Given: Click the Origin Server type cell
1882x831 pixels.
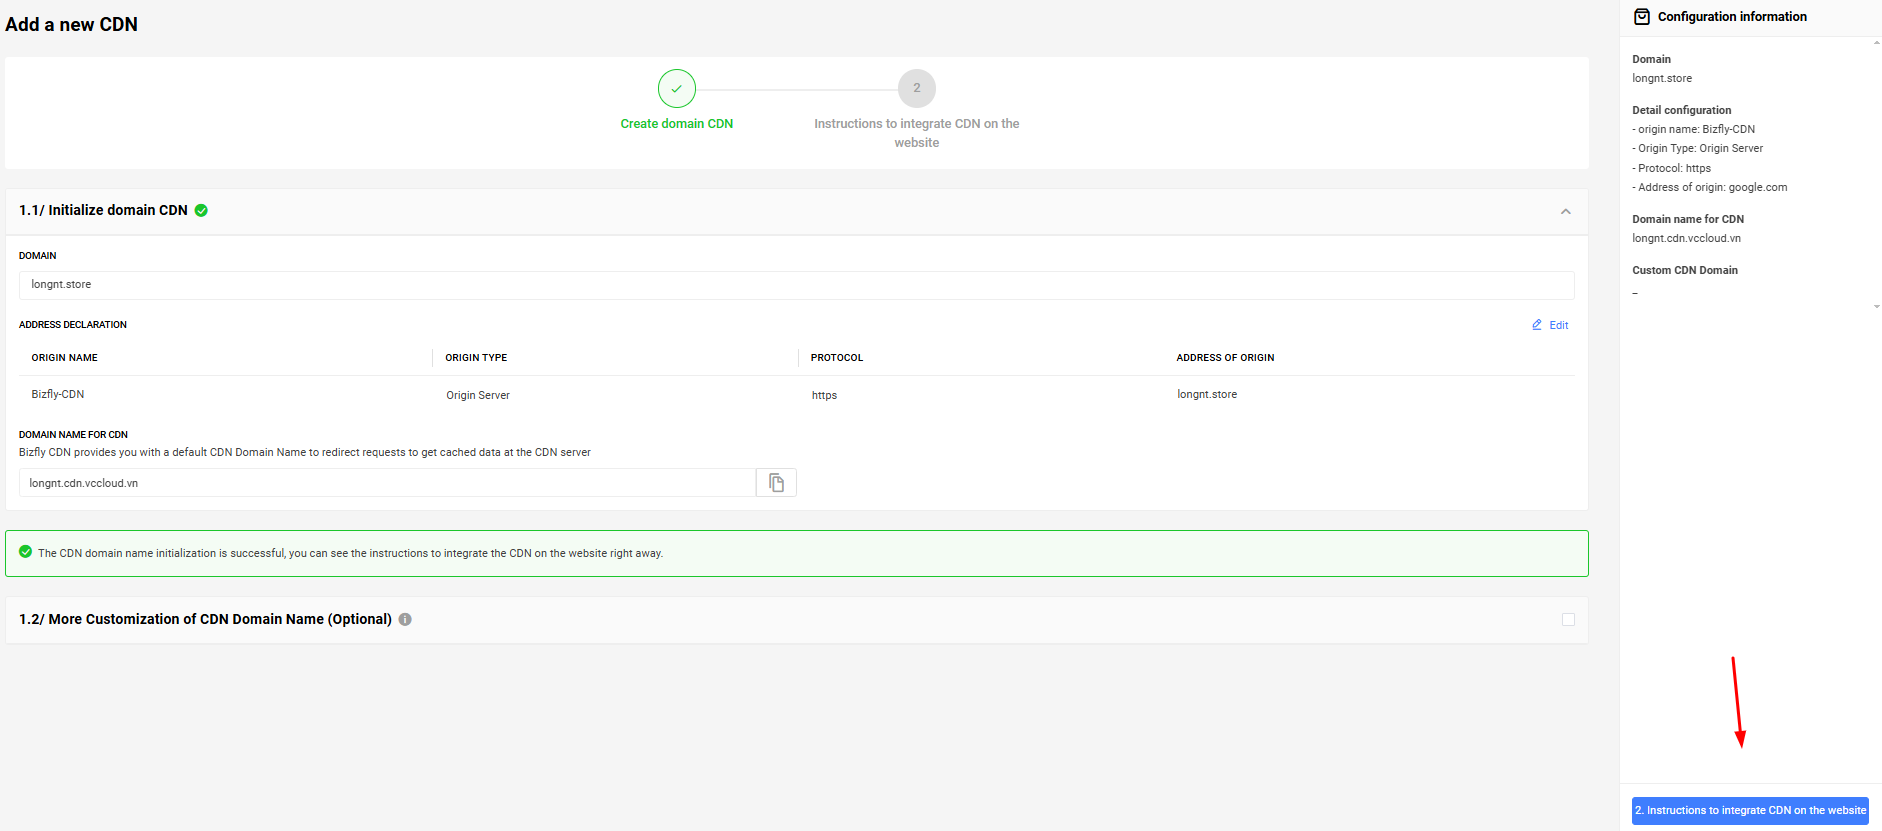Looking at the screenshot, I should pos(478,395).
